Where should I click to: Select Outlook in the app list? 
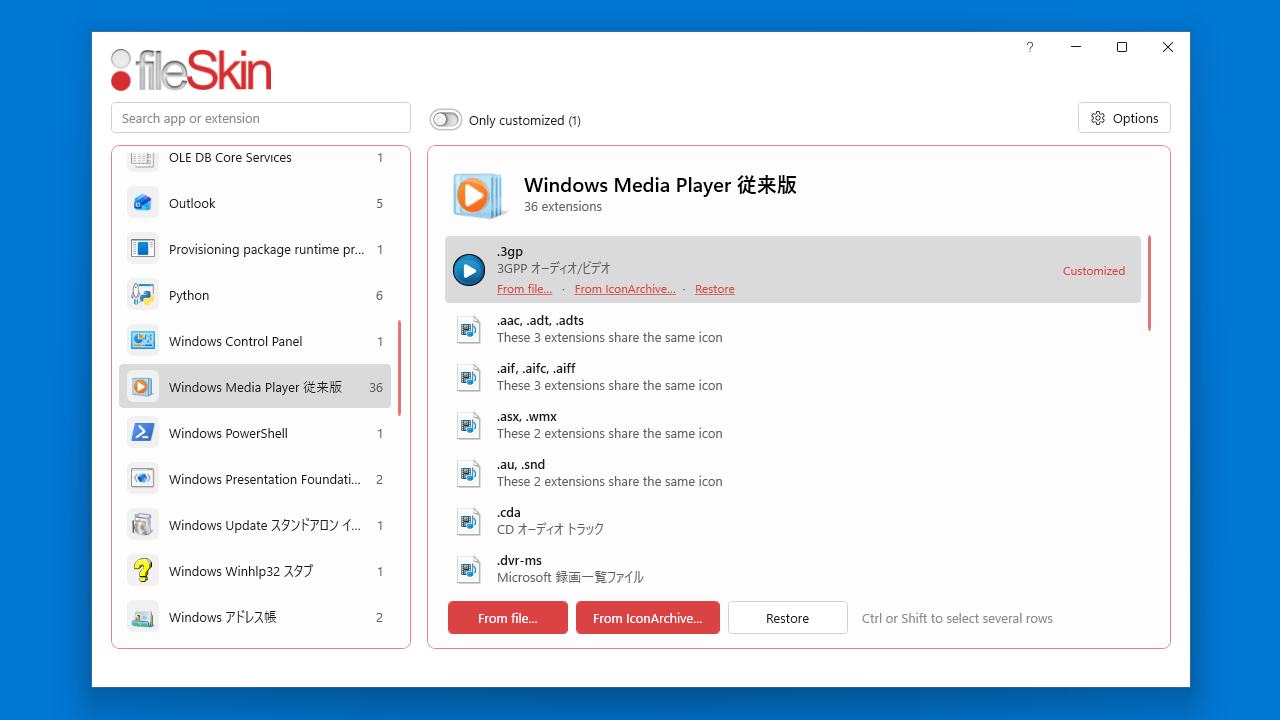click(255, 203)
